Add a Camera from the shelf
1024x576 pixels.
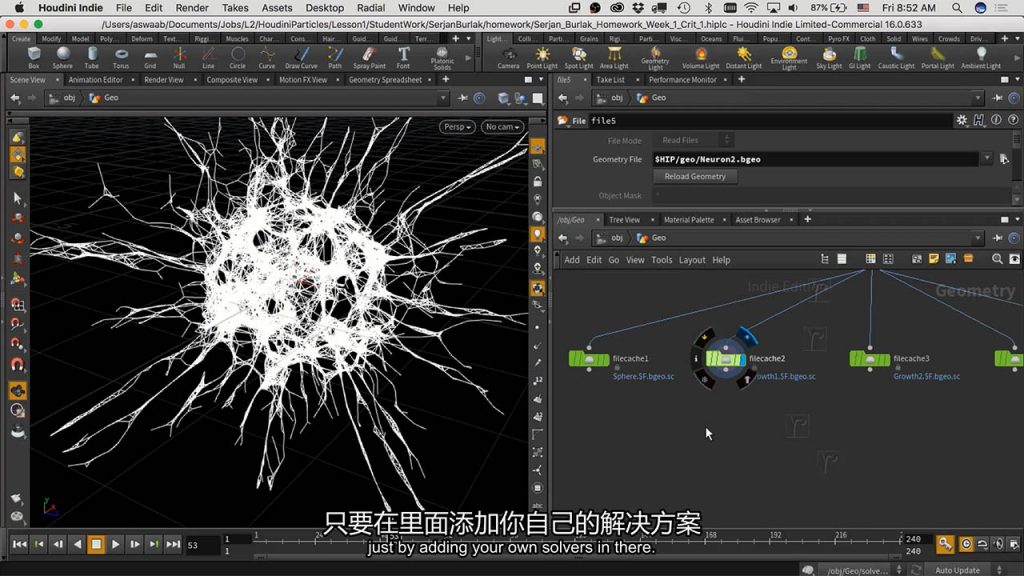point(508,57)
